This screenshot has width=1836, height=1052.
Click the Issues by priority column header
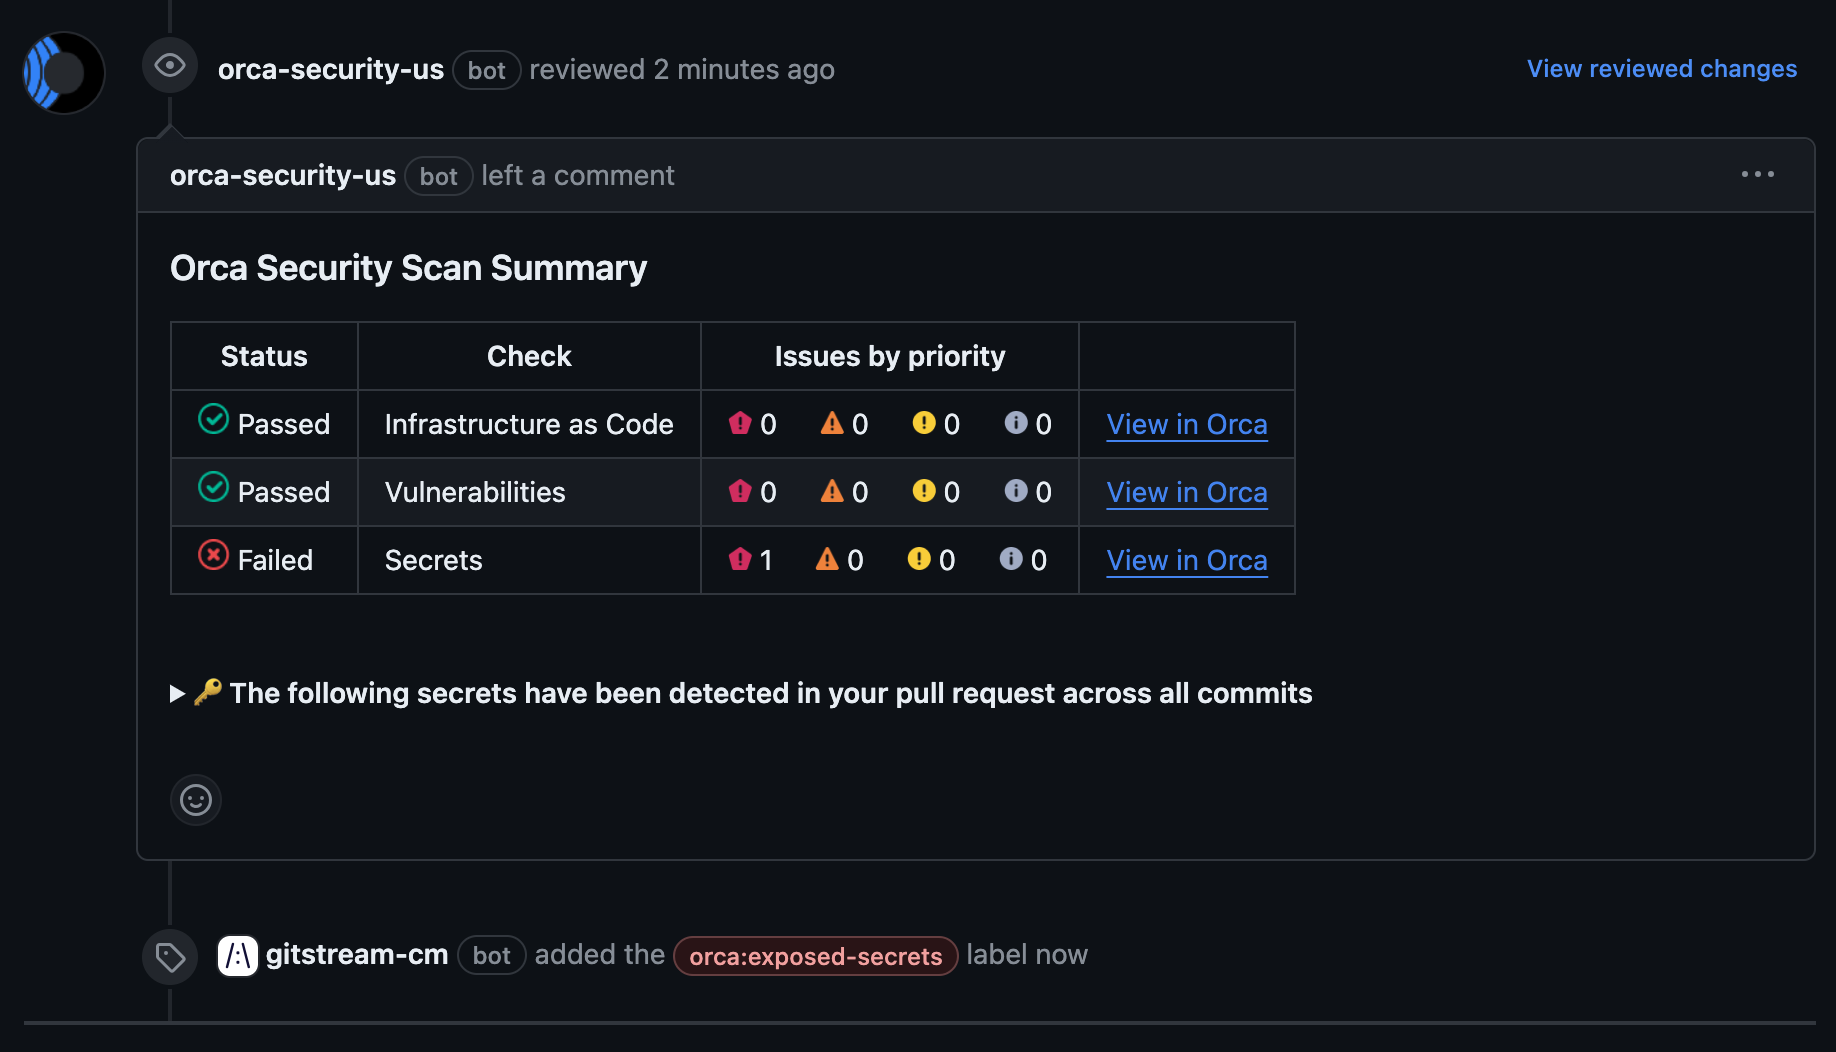(x=889, y=355)
